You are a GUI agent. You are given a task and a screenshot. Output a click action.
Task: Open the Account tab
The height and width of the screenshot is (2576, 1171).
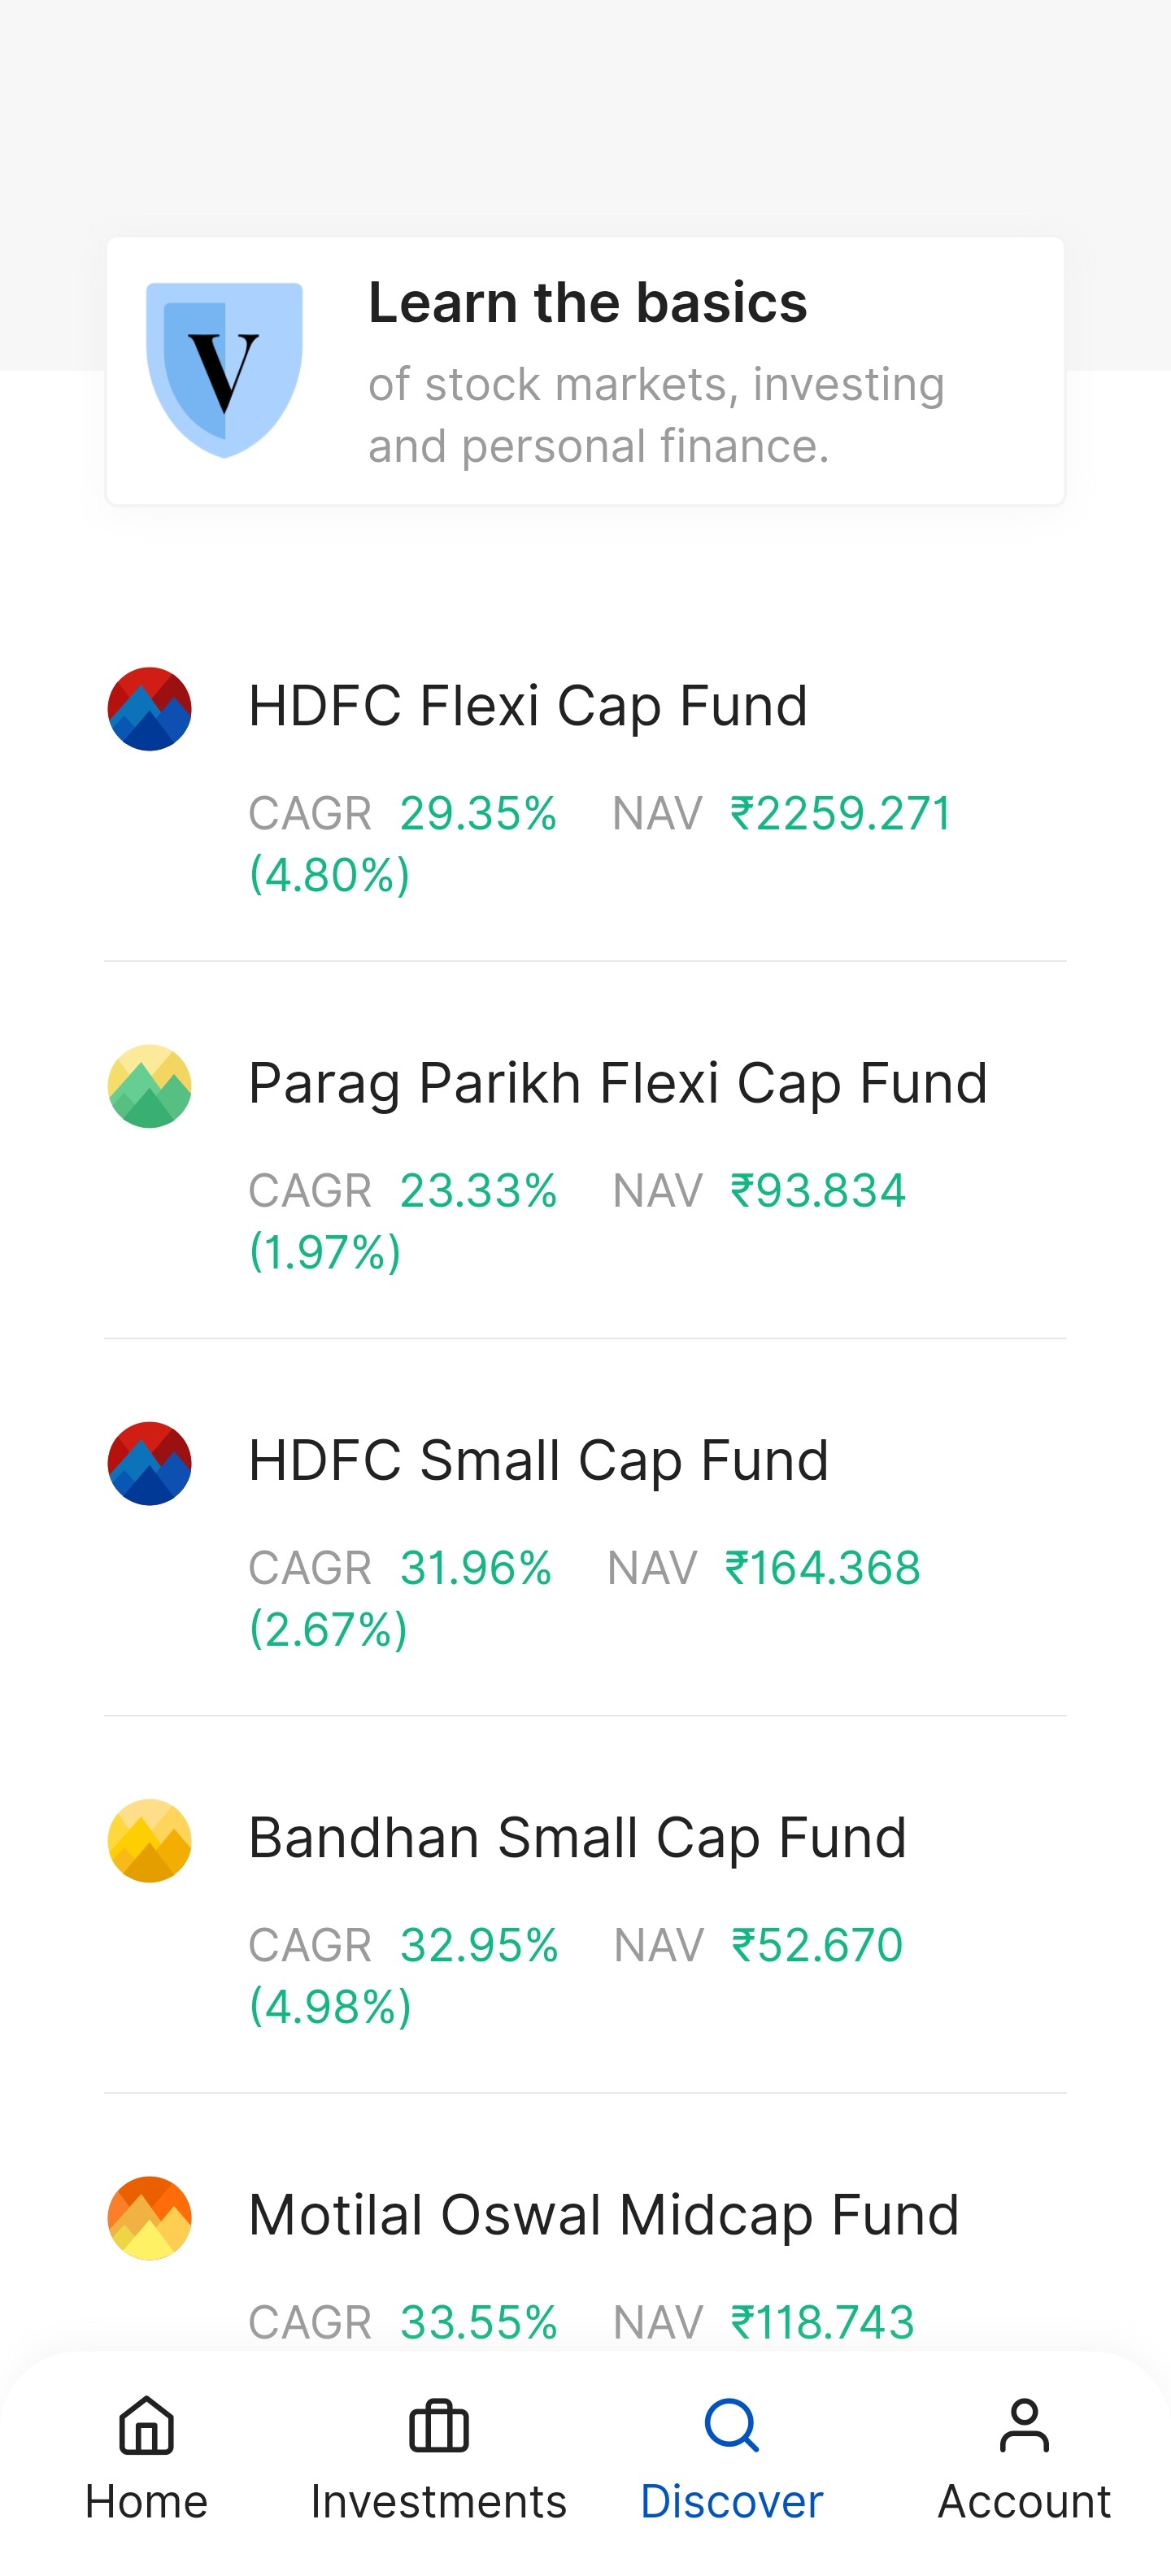click(x=1024, y=2457)
